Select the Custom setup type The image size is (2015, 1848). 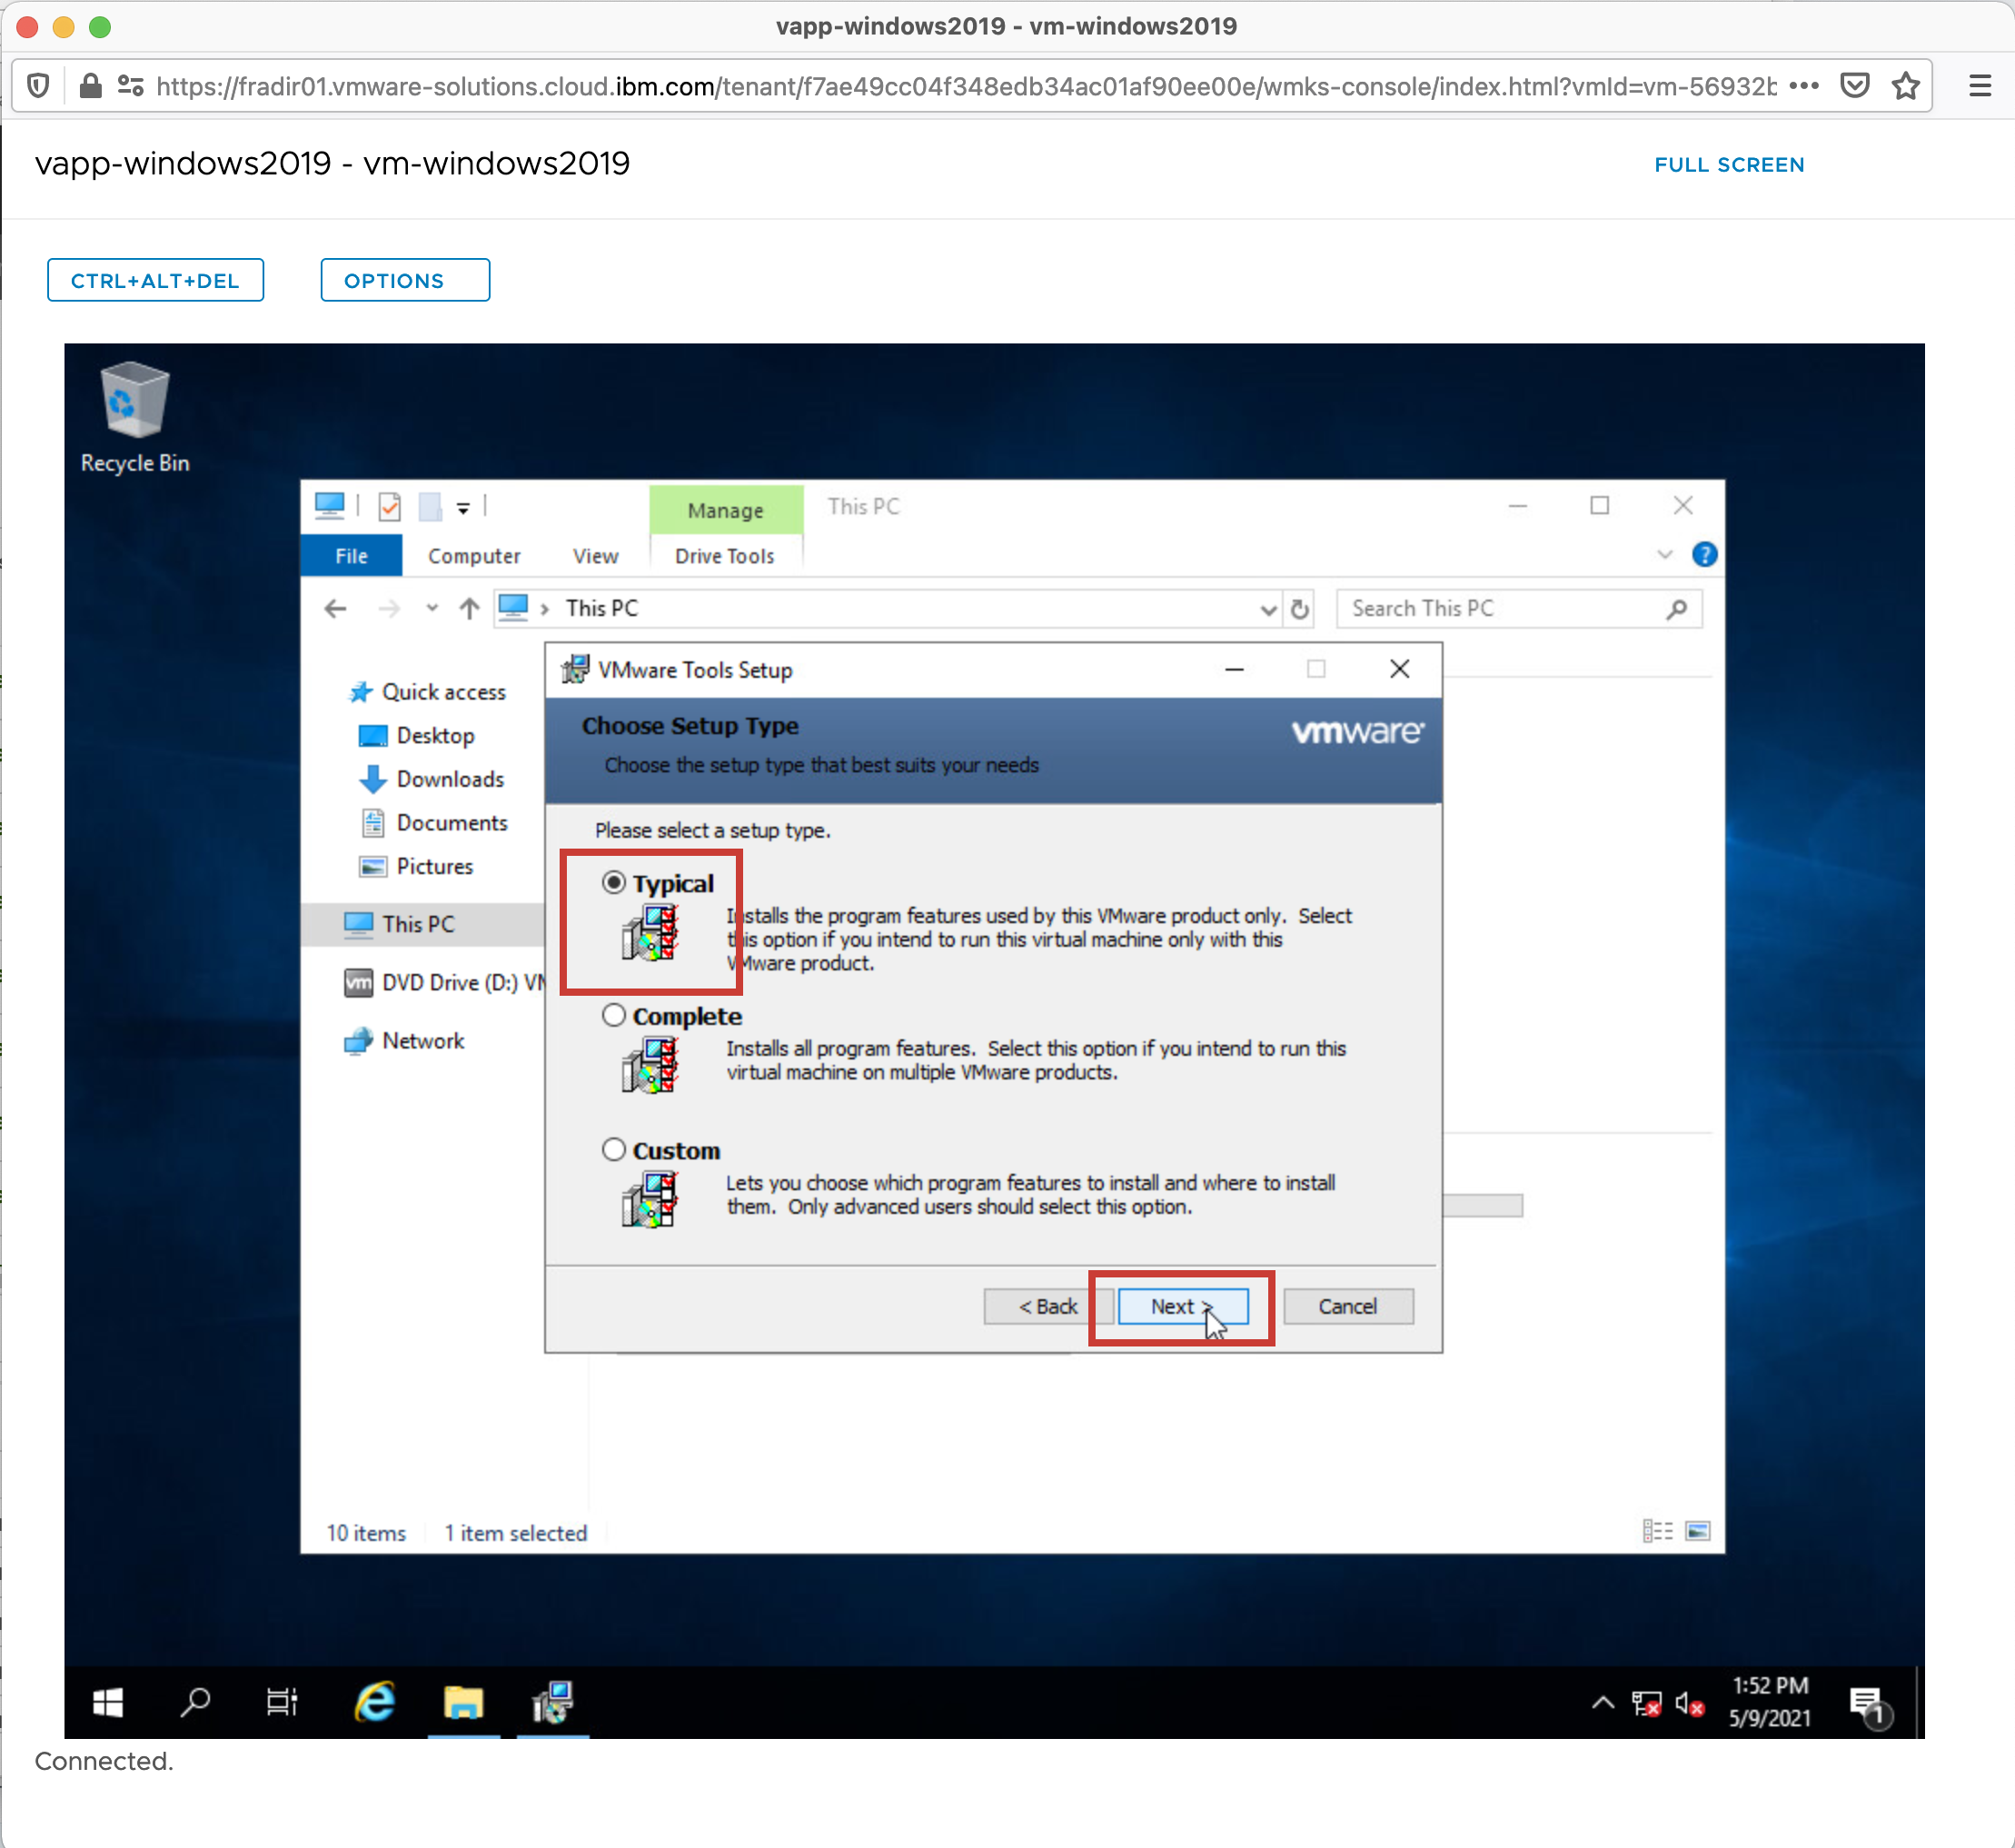click(x=614, y=1150)
